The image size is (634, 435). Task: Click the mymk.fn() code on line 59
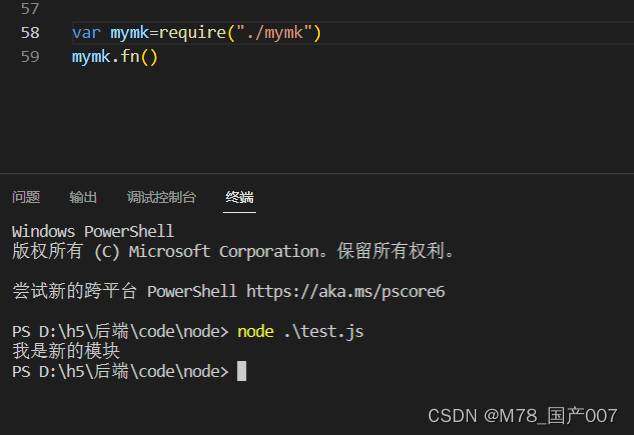point(115,57)
